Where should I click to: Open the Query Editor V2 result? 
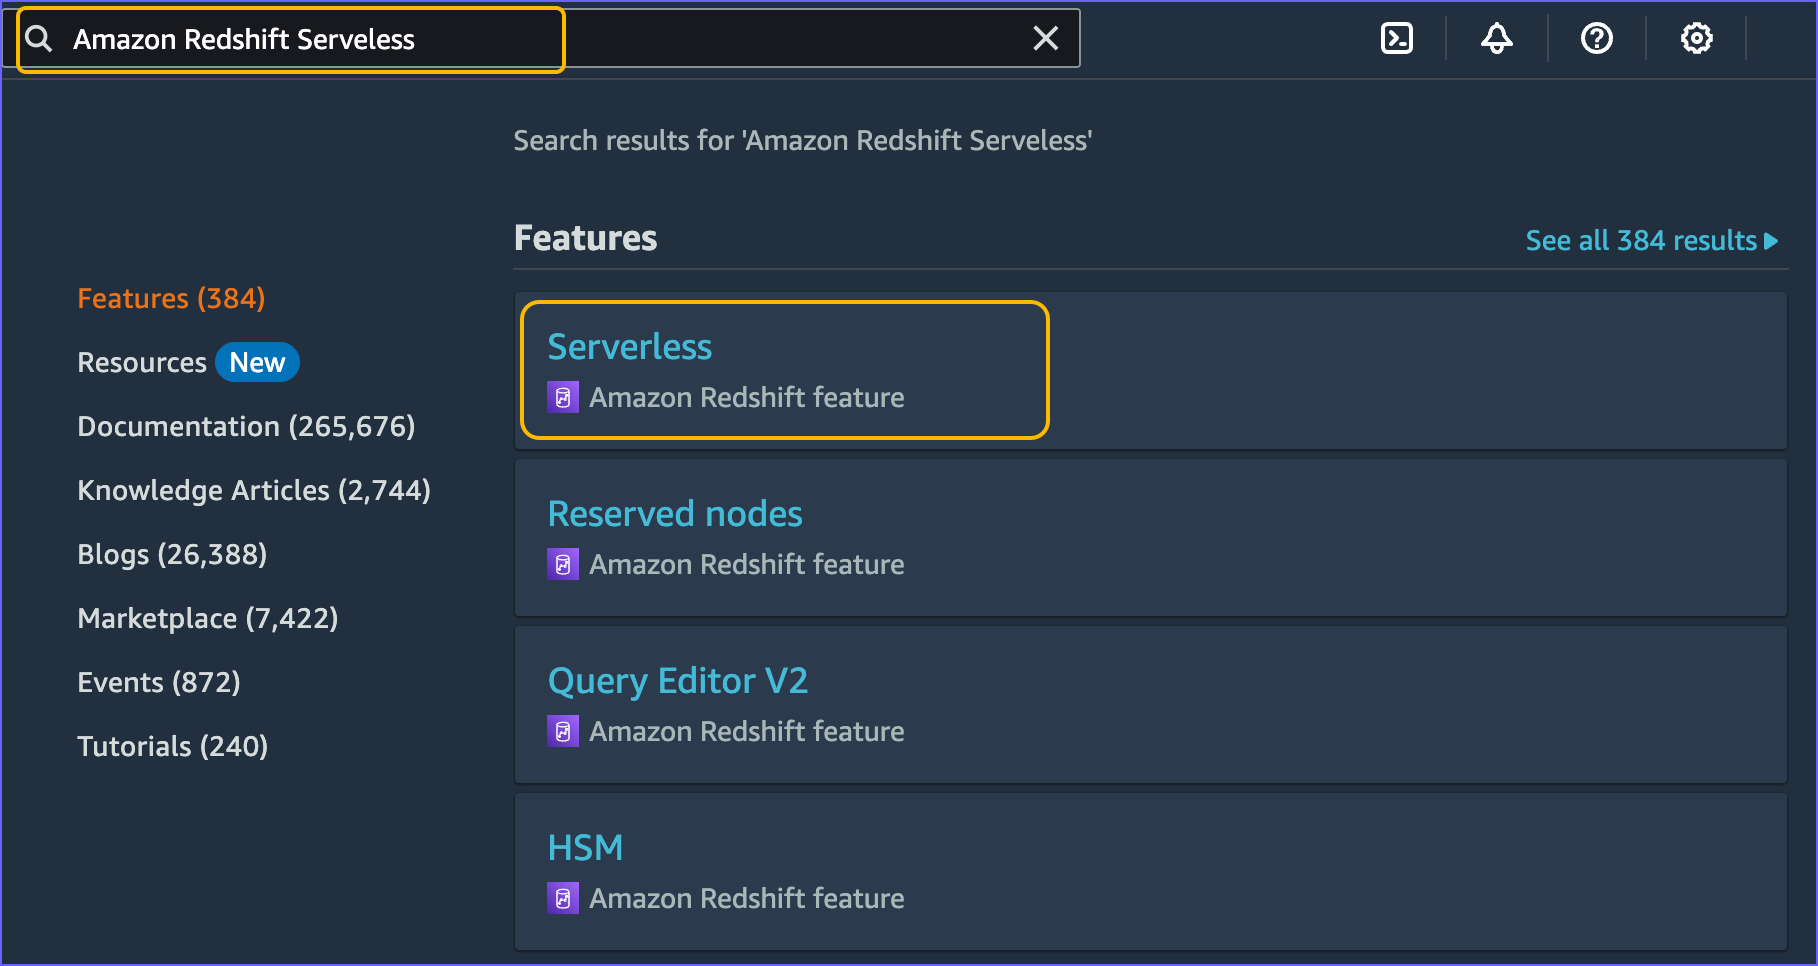tap(678, 680)
